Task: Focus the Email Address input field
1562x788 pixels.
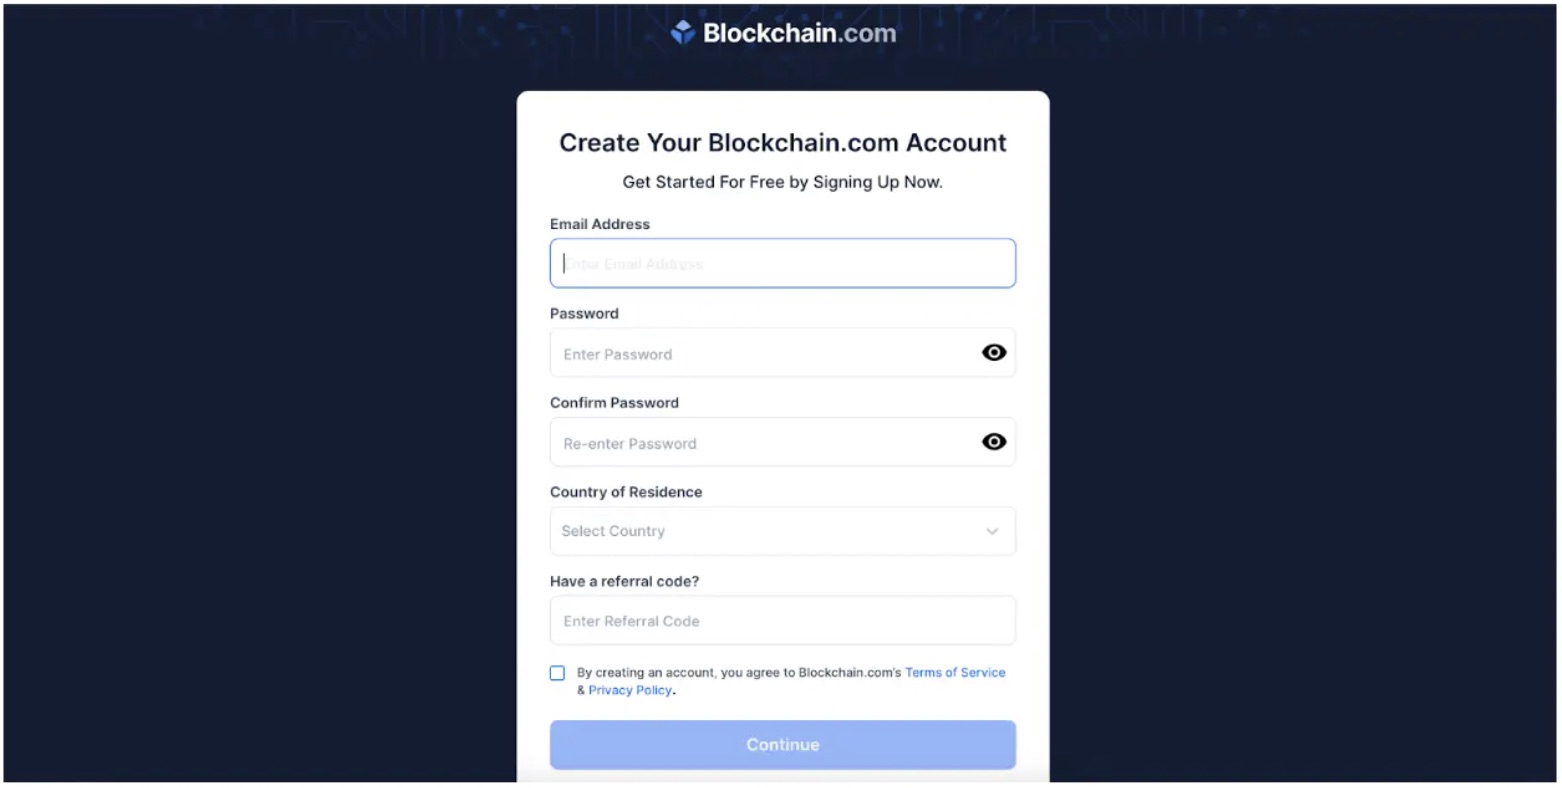Action: [x=782, y=262]
